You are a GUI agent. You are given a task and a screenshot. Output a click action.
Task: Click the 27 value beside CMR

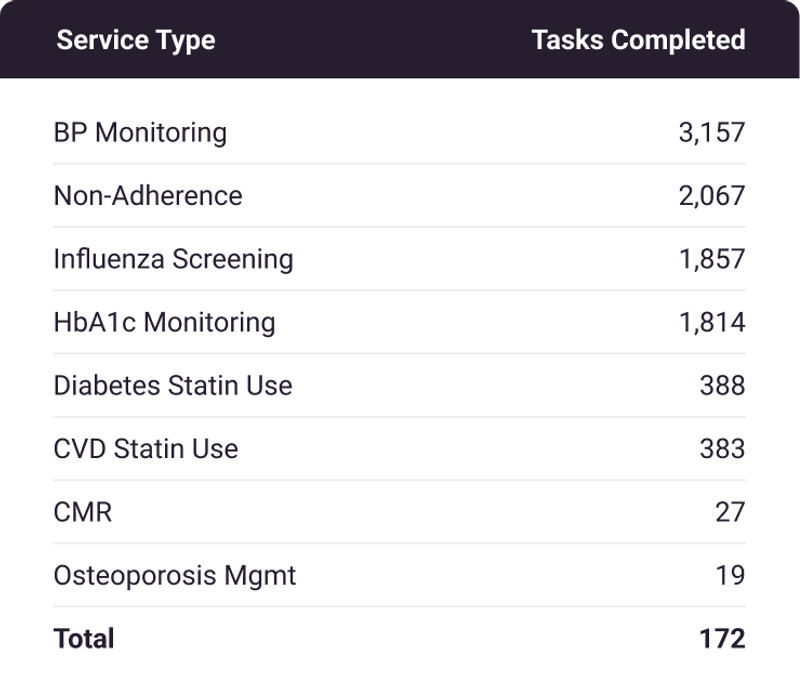pos(733,512)
